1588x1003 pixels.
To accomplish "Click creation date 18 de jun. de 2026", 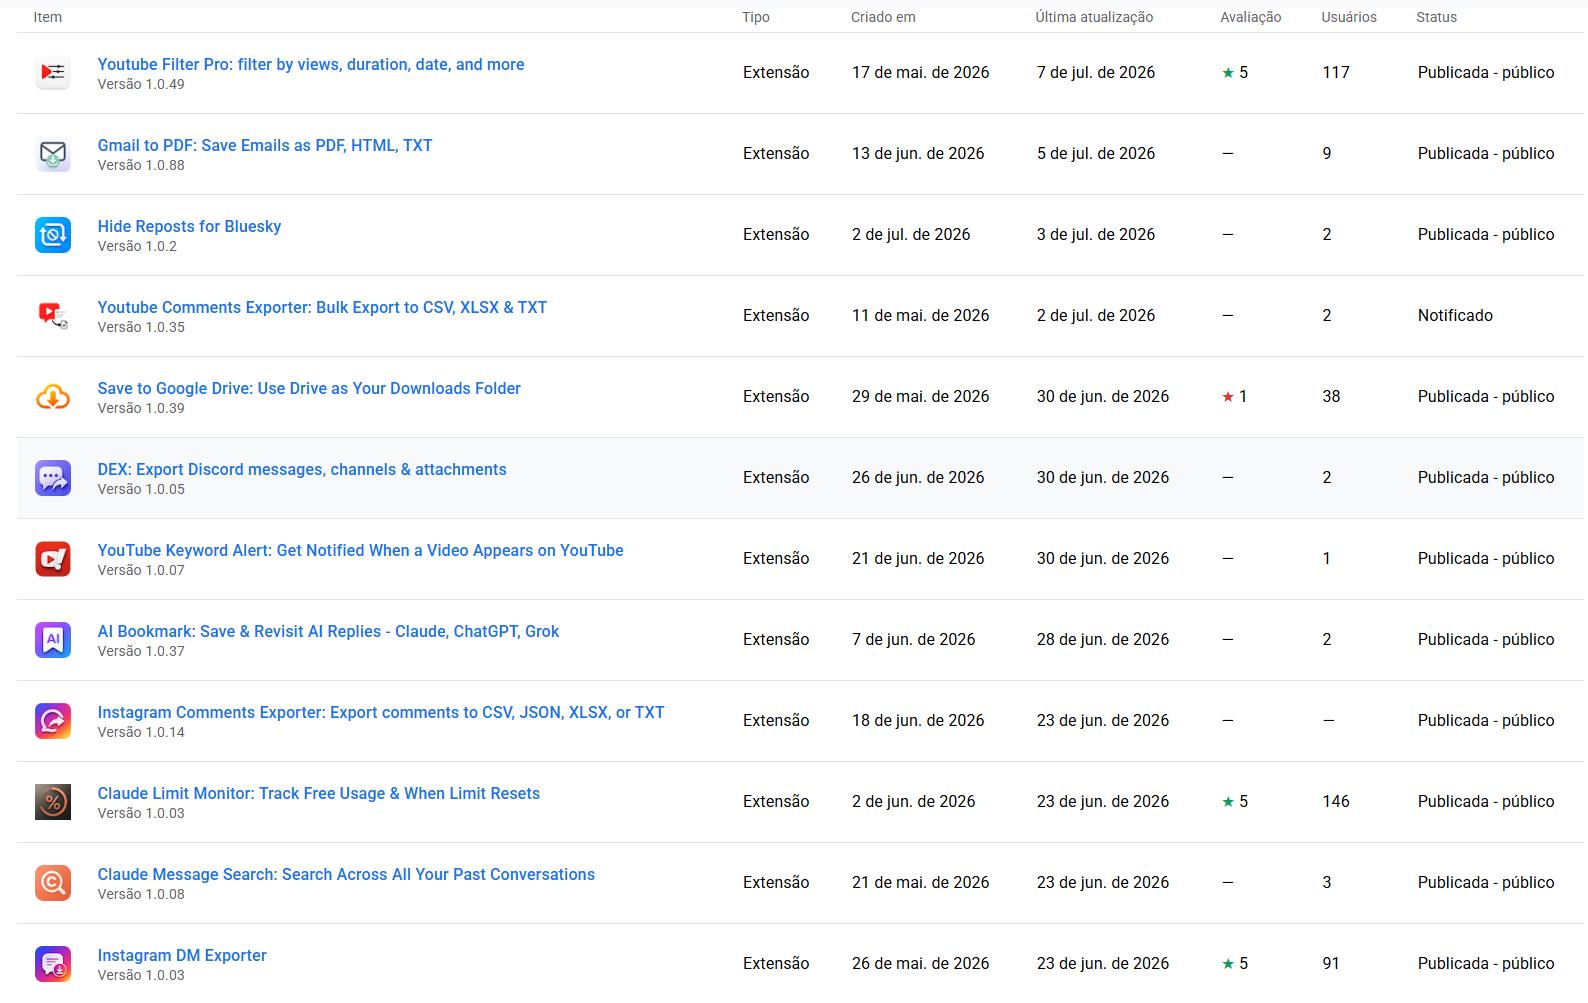I will [x=918, y=720].
